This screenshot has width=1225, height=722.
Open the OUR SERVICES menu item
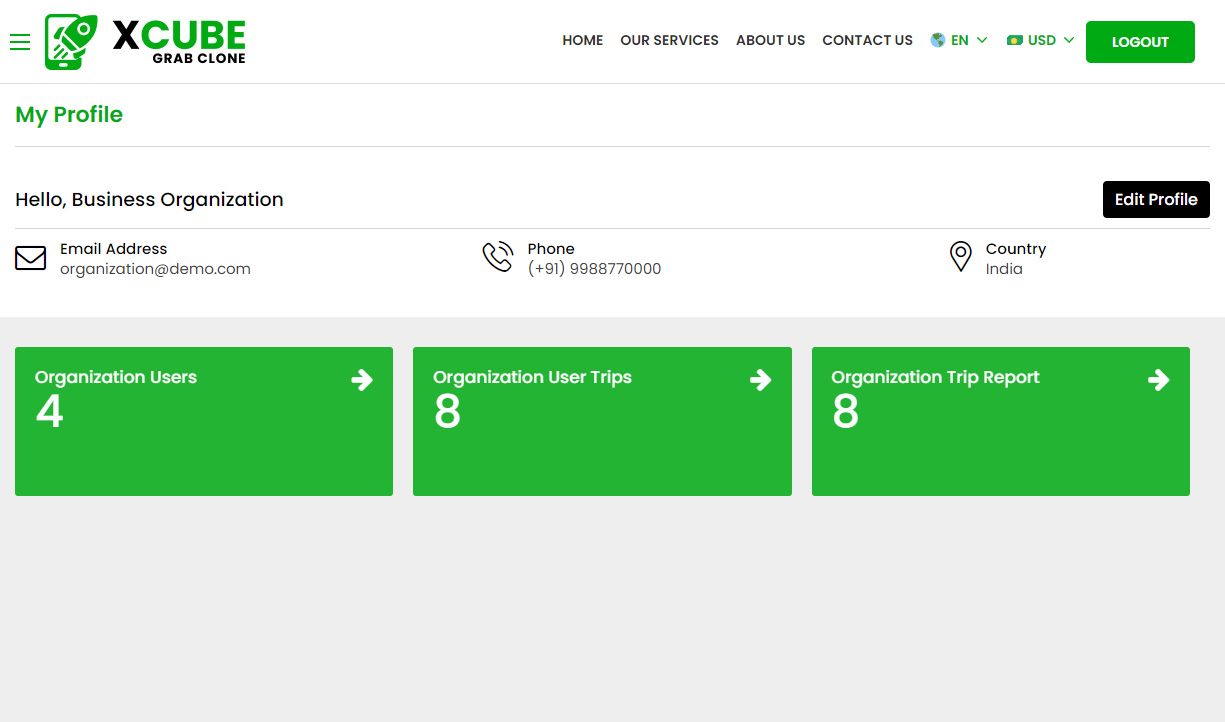click(x=669, y=41)
